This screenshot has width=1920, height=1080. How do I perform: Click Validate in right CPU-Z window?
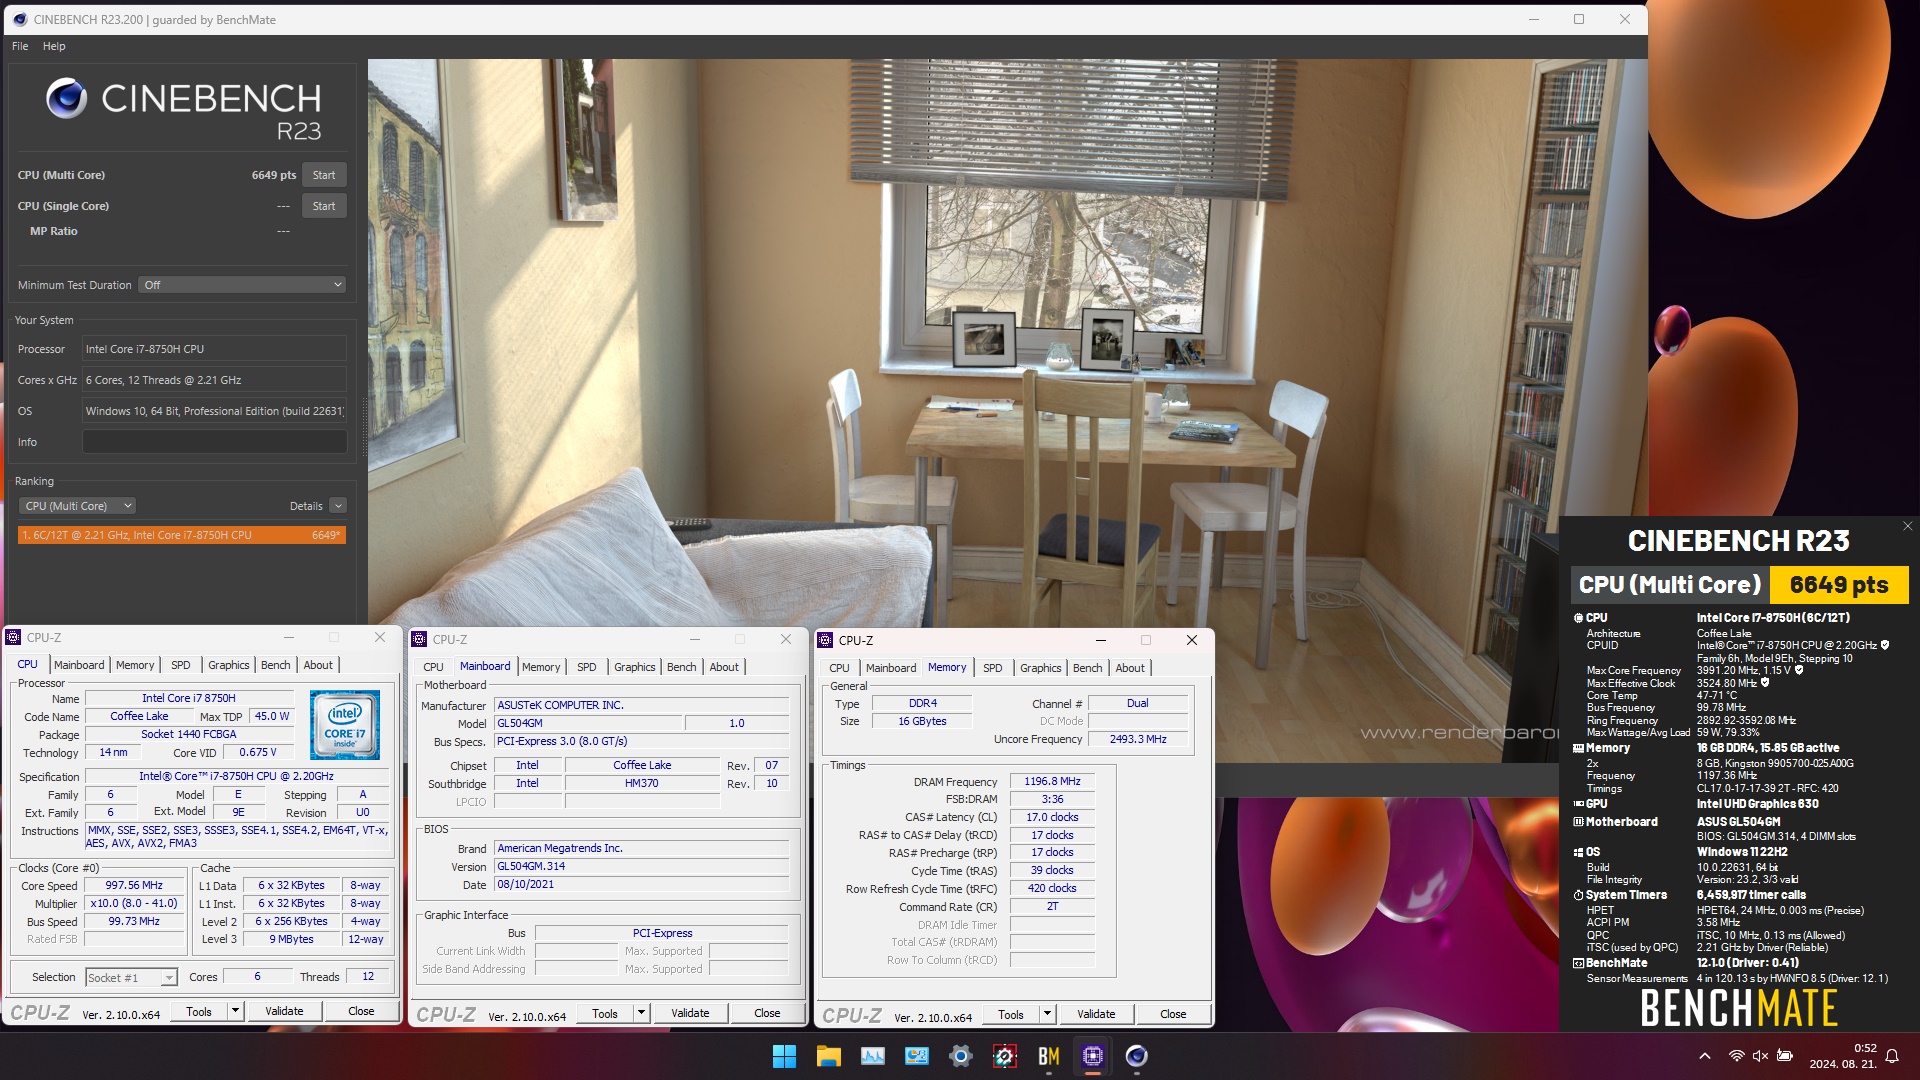click(x=1096, y=1015)
